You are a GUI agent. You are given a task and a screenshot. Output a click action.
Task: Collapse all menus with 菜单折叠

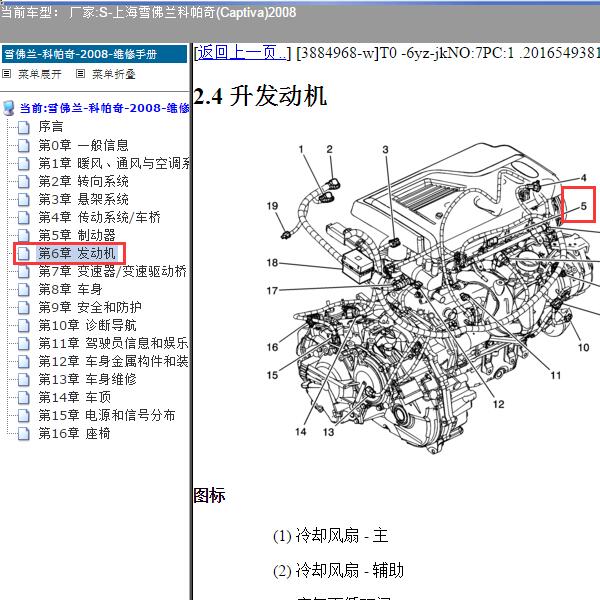pyautogui.click(x=114, y=74)
